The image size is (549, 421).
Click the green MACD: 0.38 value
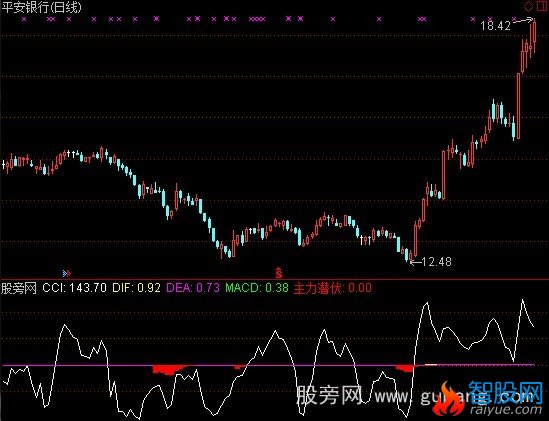257,288
